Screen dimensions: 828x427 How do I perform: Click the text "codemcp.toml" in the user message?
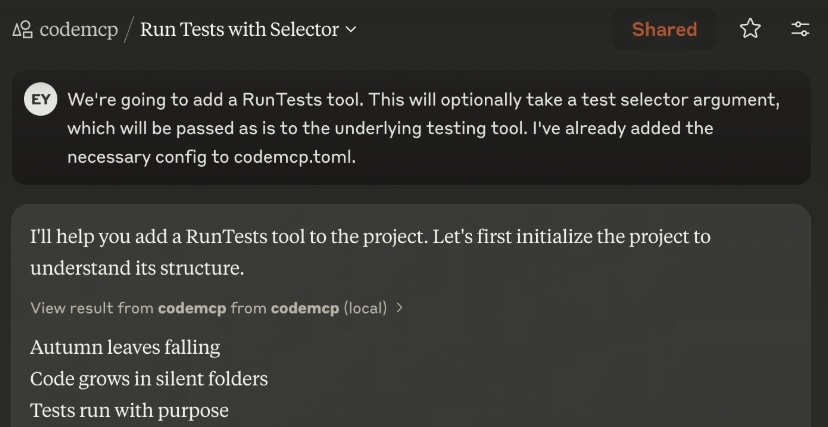[x=294, y=157]
